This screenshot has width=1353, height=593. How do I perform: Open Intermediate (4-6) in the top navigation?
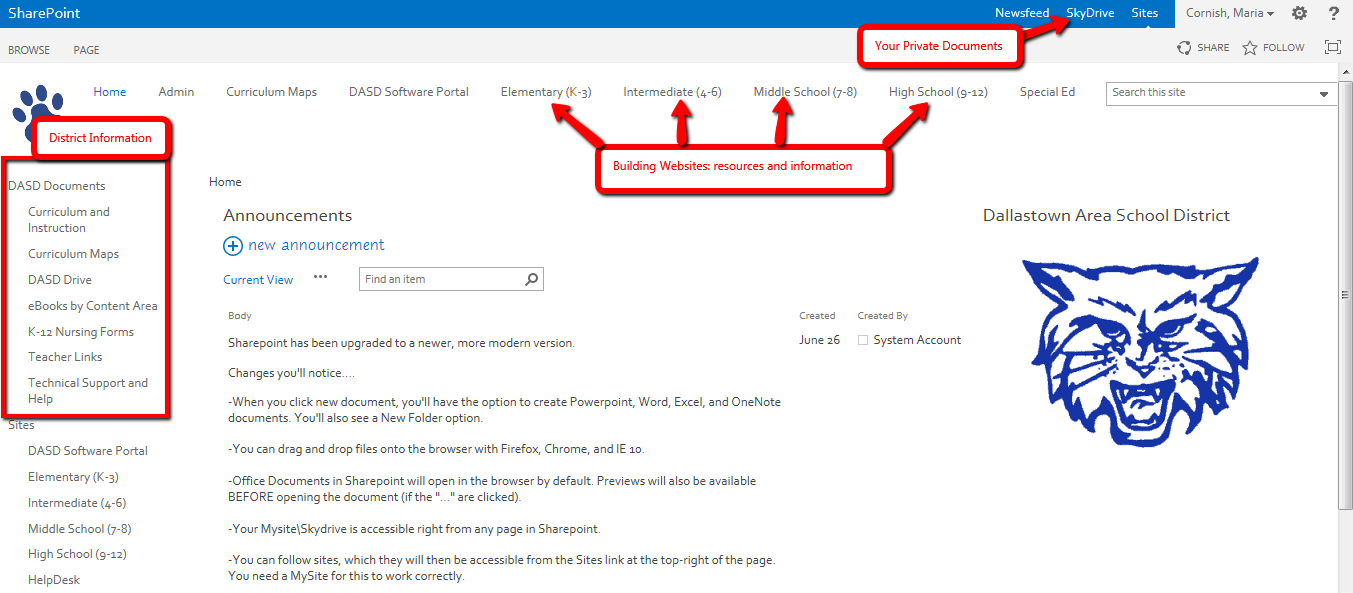(x=672, y=92)
